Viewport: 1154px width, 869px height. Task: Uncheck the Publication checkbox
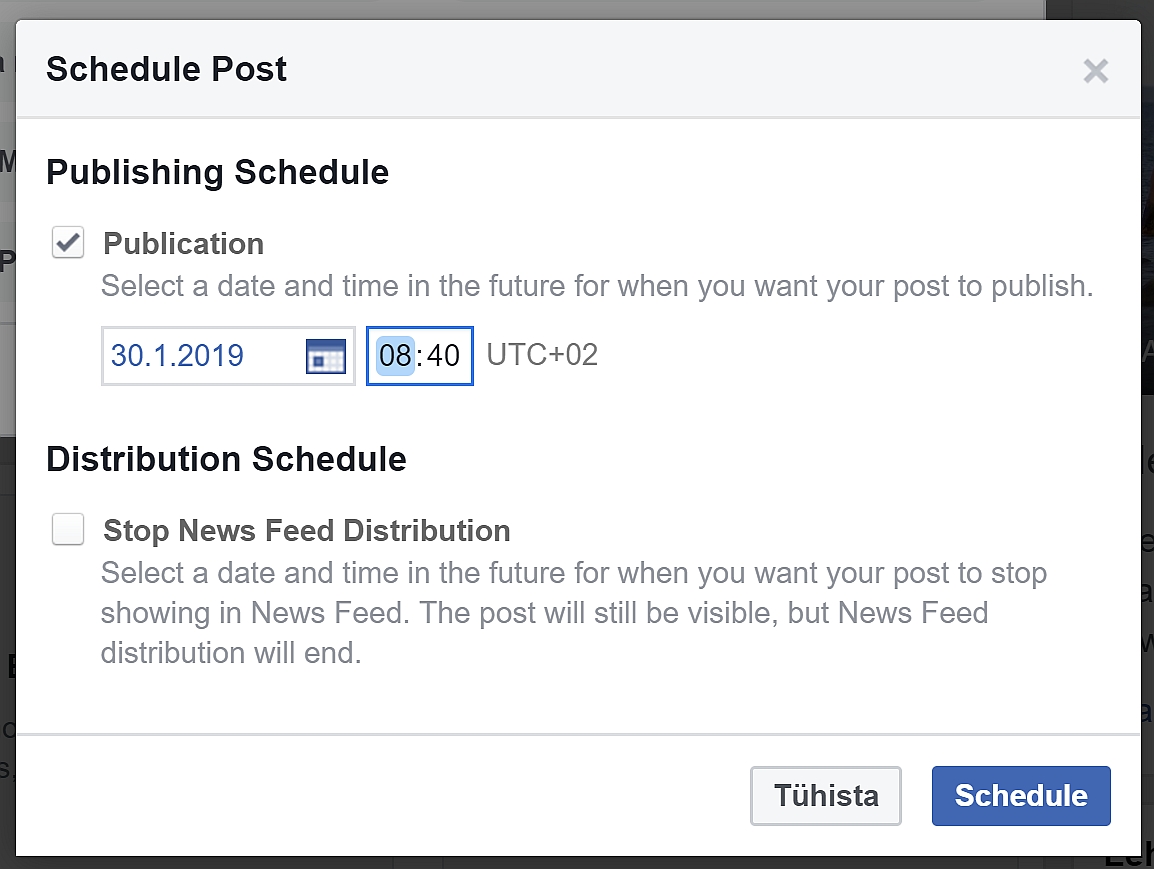[68, 243]
